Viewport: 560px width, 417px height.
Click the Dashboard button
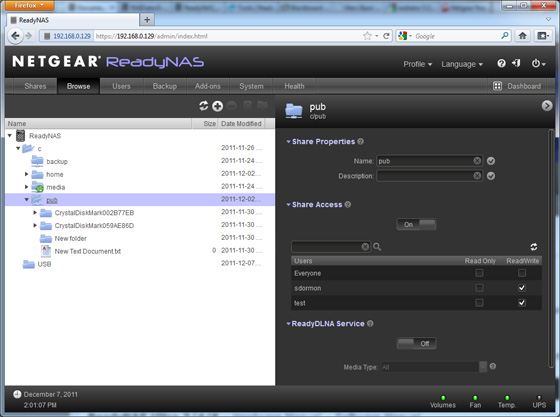point(517,86)
